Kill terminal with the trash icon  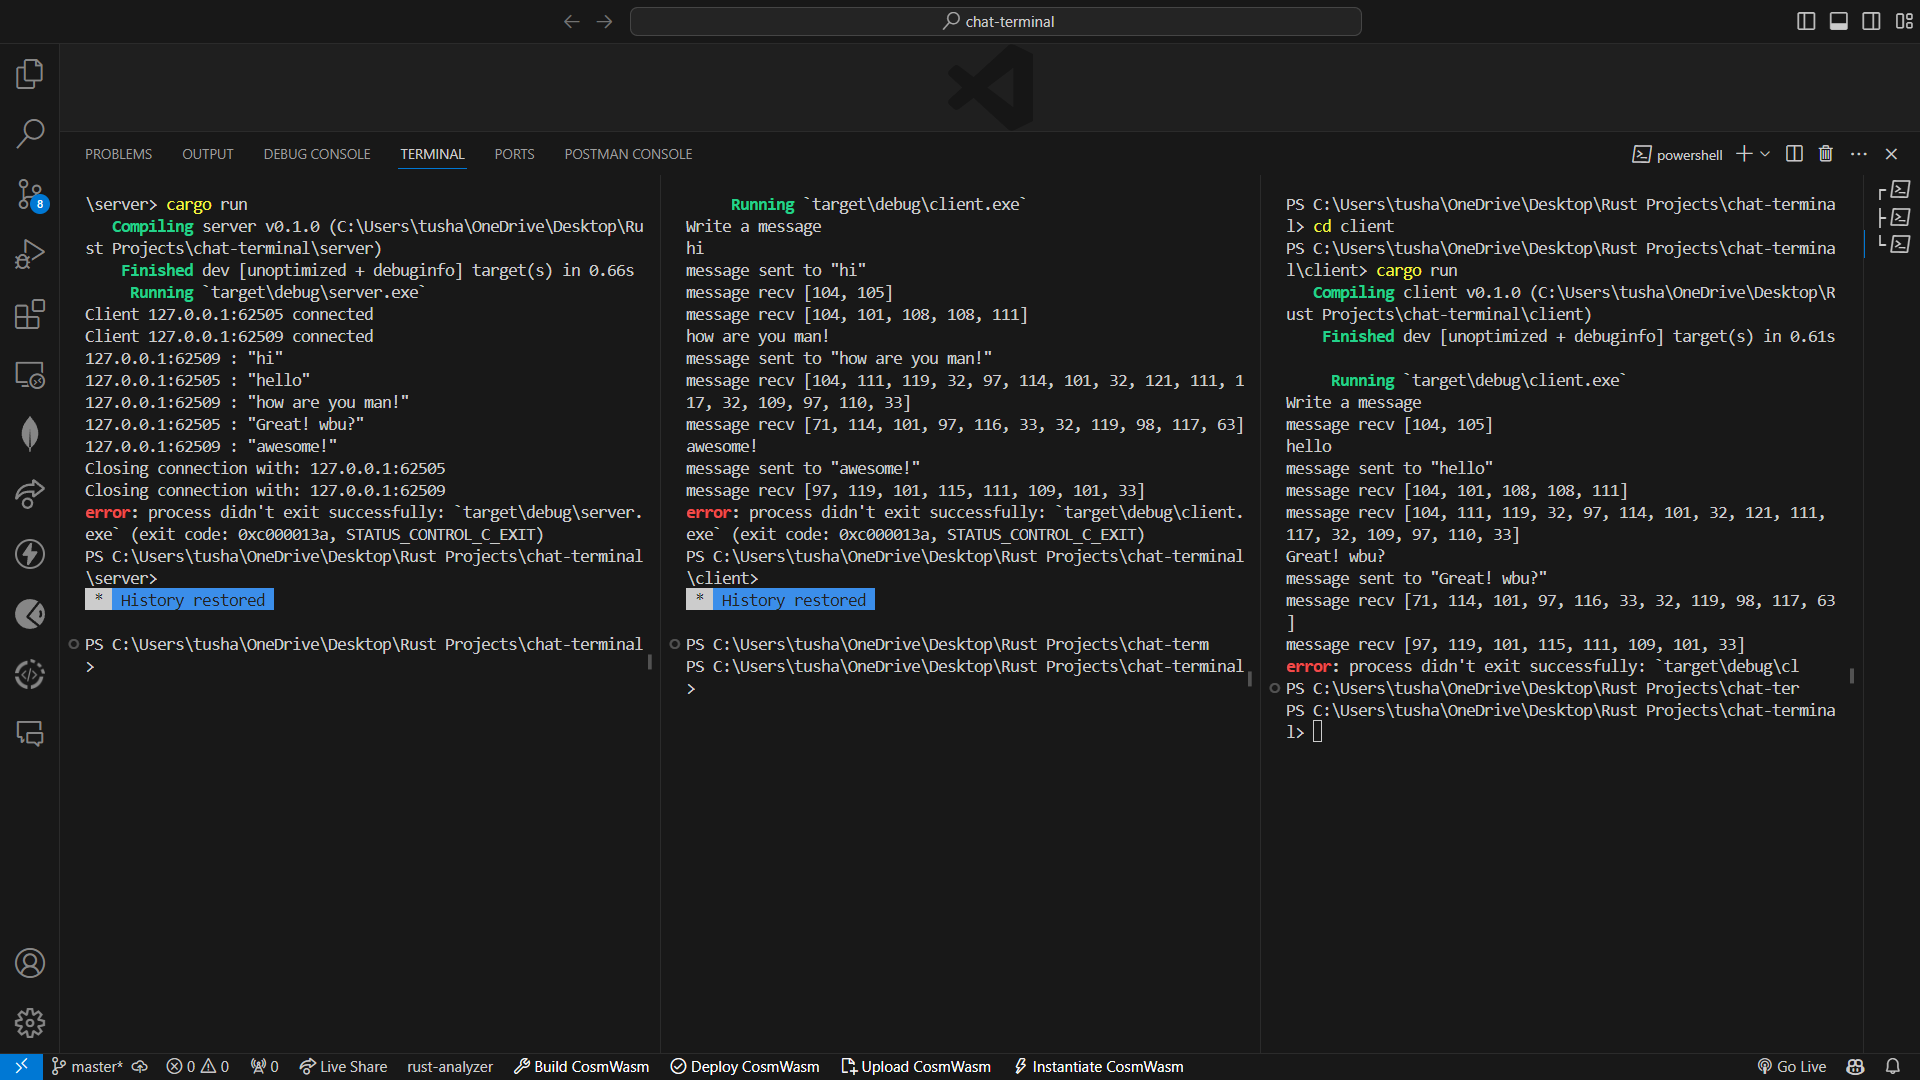point(1826,154)
